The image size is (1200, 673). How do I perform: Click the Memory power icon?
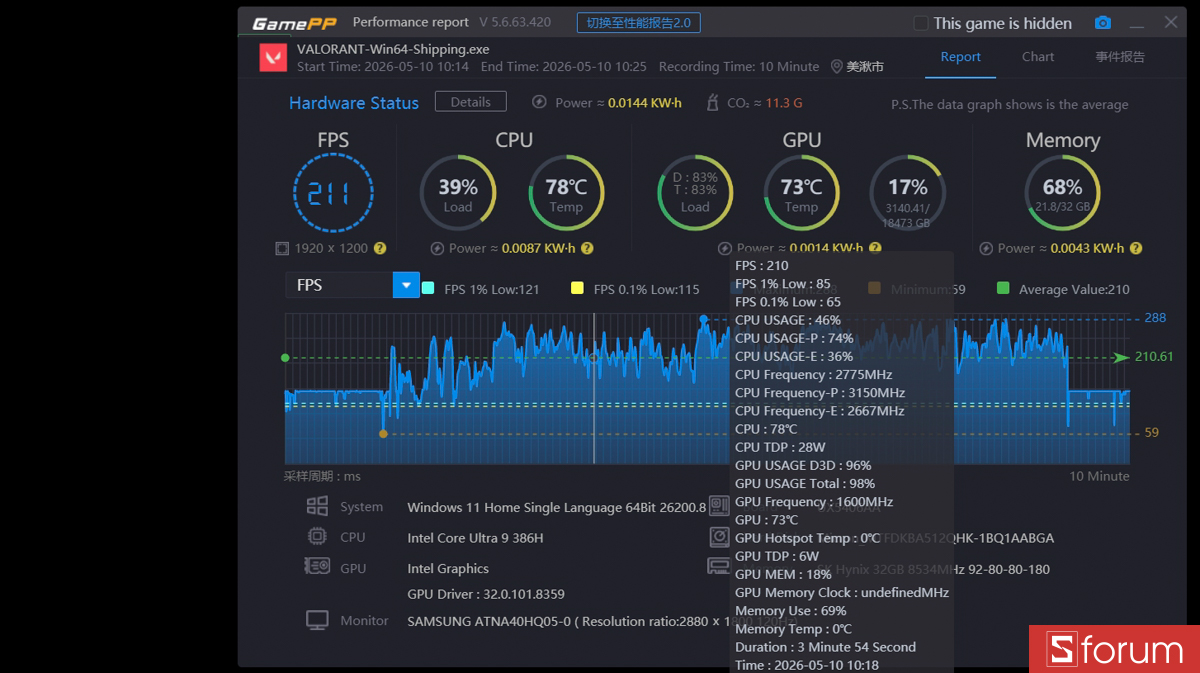pyautogui.click(x=985, y=248)
